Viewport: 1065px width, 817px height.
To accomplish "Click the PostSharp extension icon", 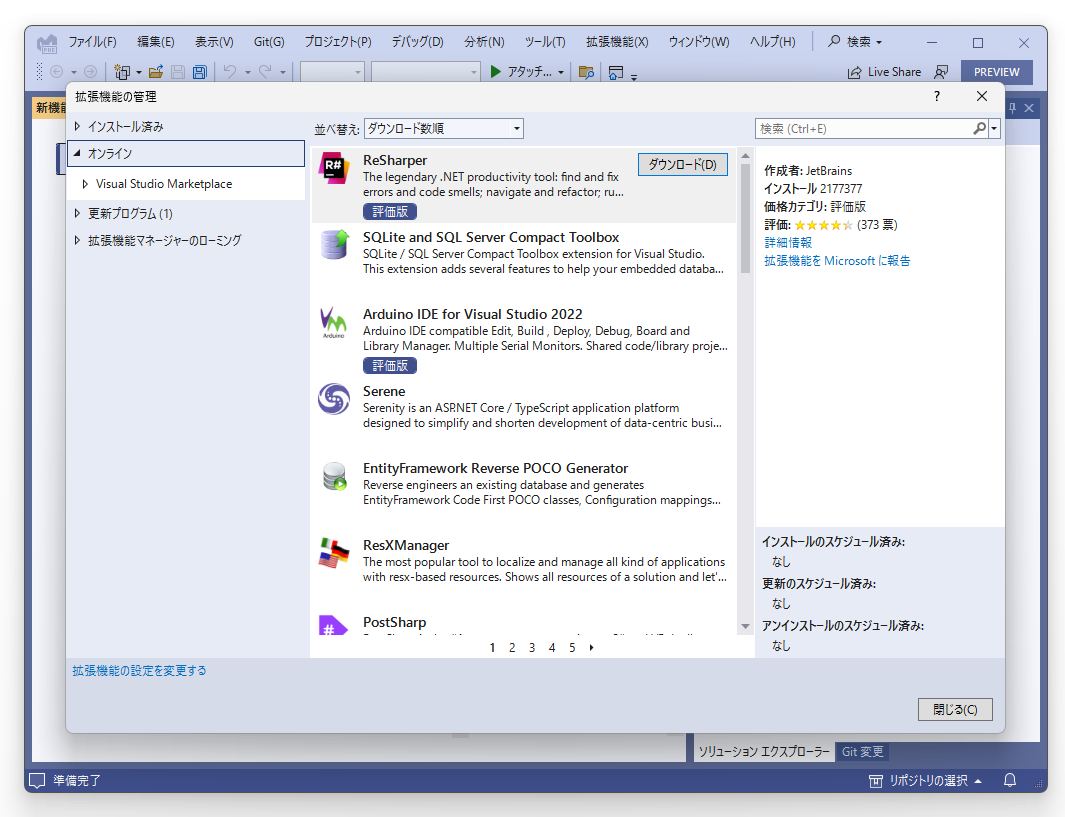I will [333, 626].
